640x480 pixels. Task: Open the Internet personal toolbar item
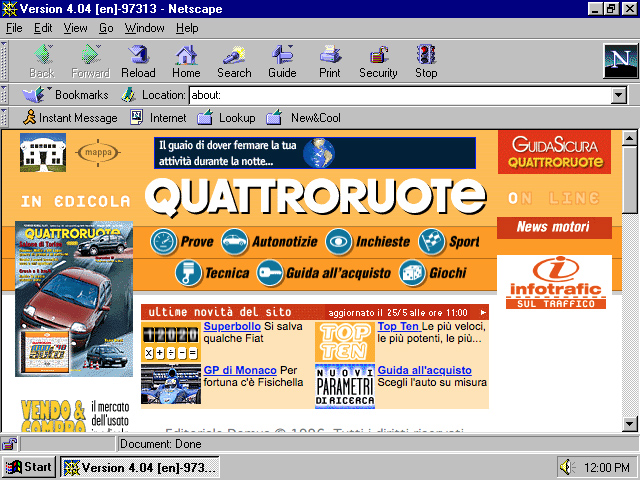point(158,118)
